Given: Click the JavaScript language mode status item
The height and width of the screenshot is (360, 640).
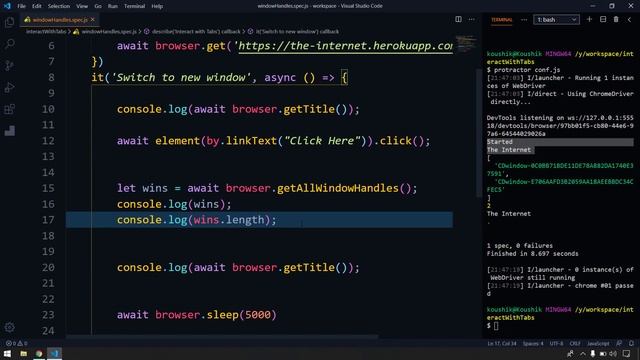Looking at the screenshot, I should 598,343.
